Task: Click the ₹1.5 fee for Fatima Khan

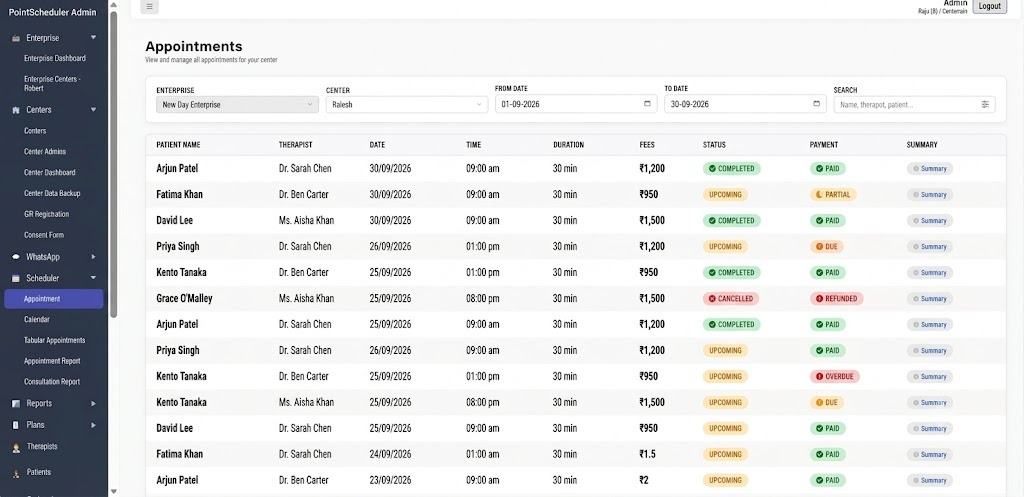Action: [x=648, y=455]
